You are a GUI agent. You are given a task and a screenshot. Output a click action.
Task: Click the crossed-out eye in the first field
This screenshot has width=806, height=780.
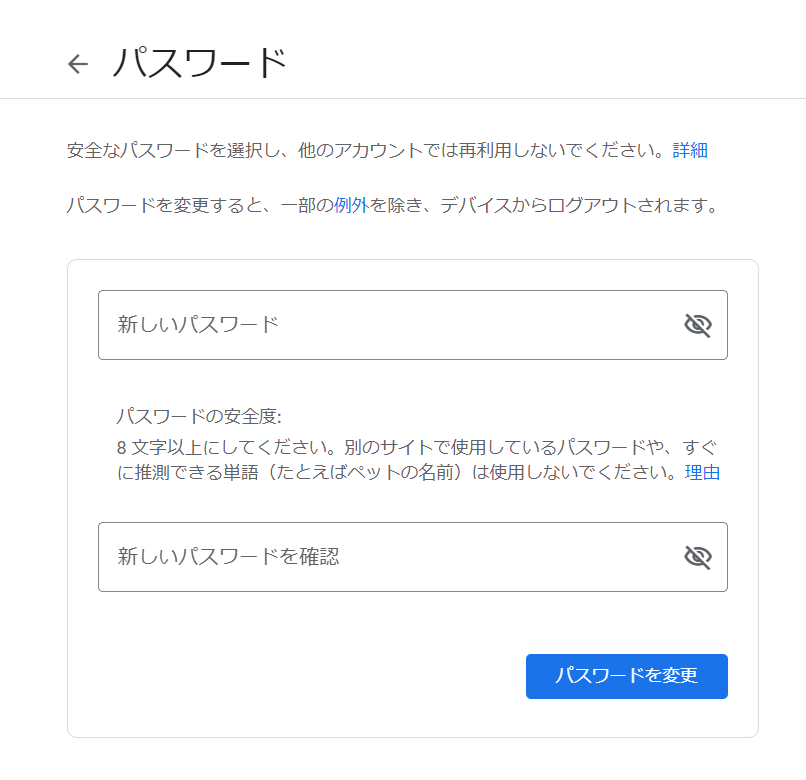(698, 324)
